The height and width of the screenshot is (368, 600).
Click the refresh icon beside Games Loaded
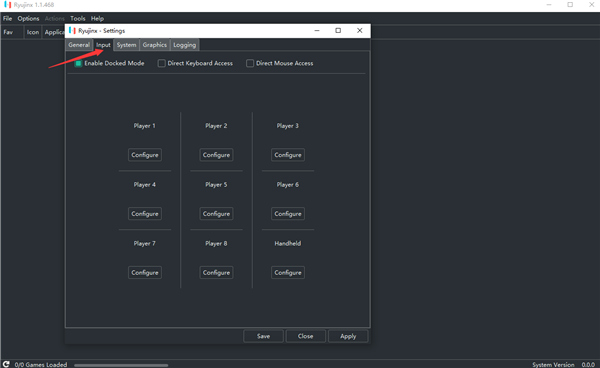6,364
